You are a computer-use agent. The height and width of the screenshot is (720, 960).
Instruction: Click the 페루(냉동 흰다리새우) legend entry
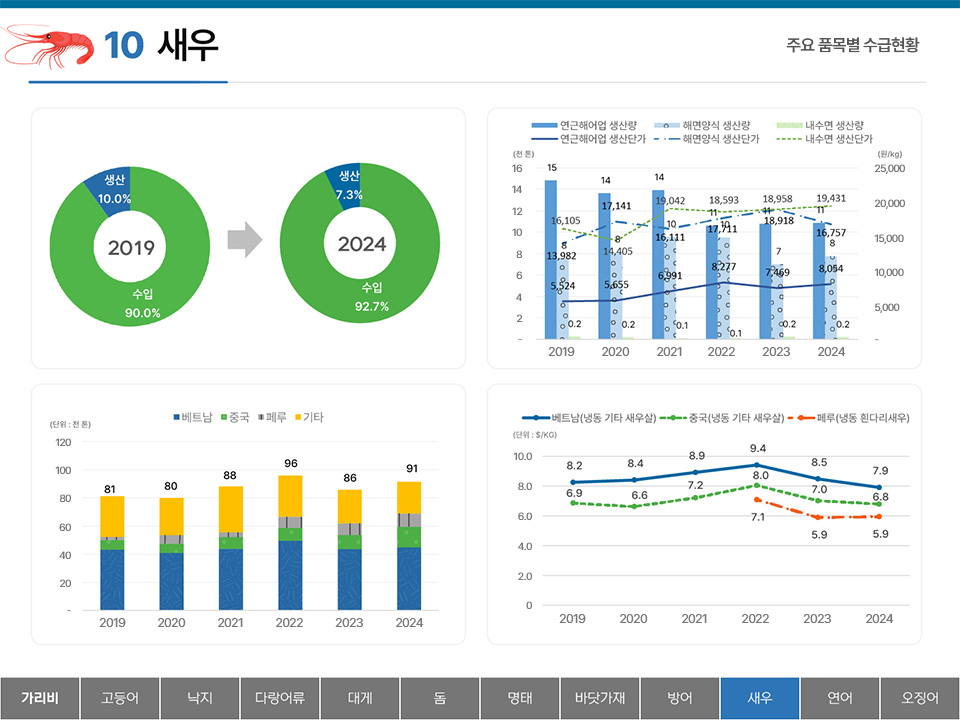click(x=857, y=417)
